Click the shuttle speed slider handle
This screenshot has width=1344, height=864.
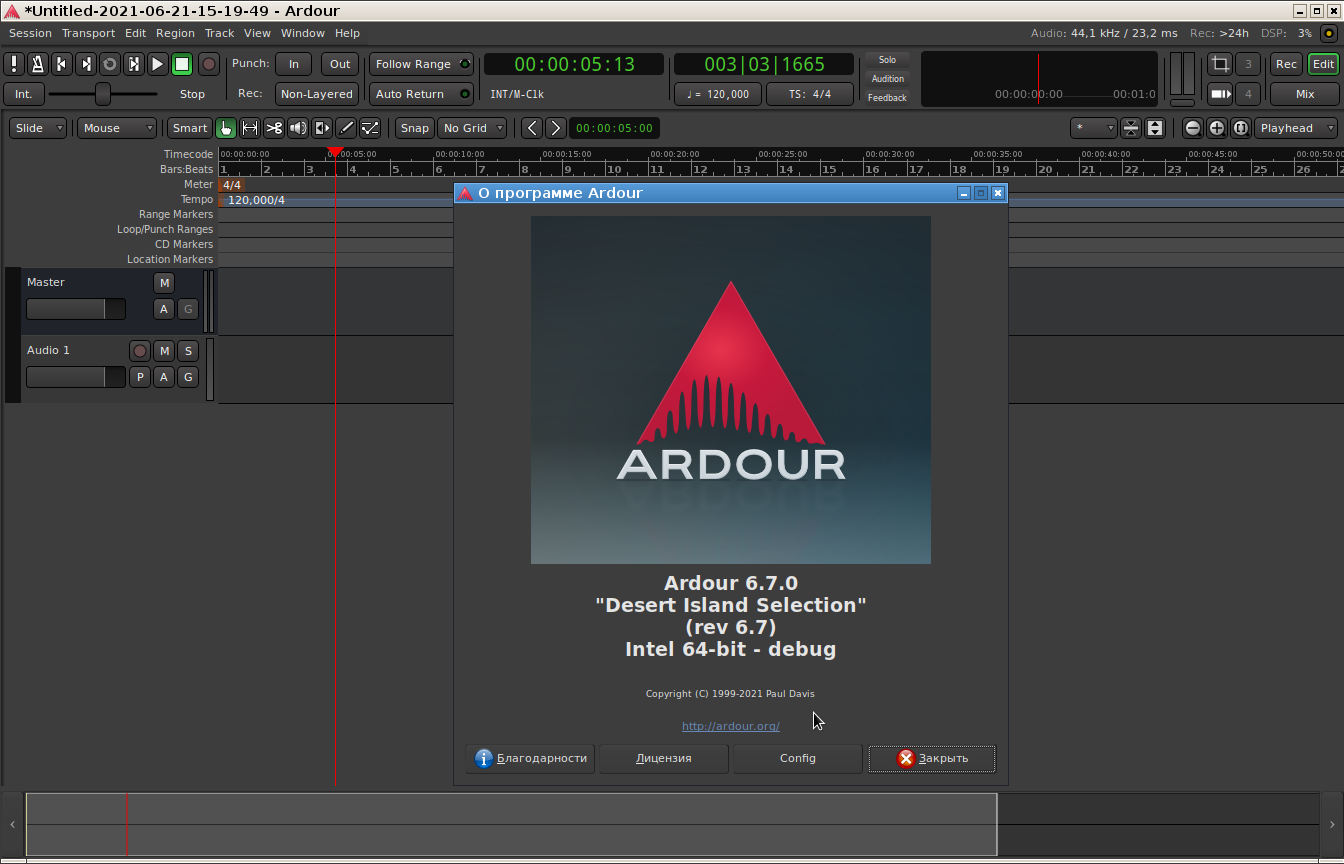(103, 94)
